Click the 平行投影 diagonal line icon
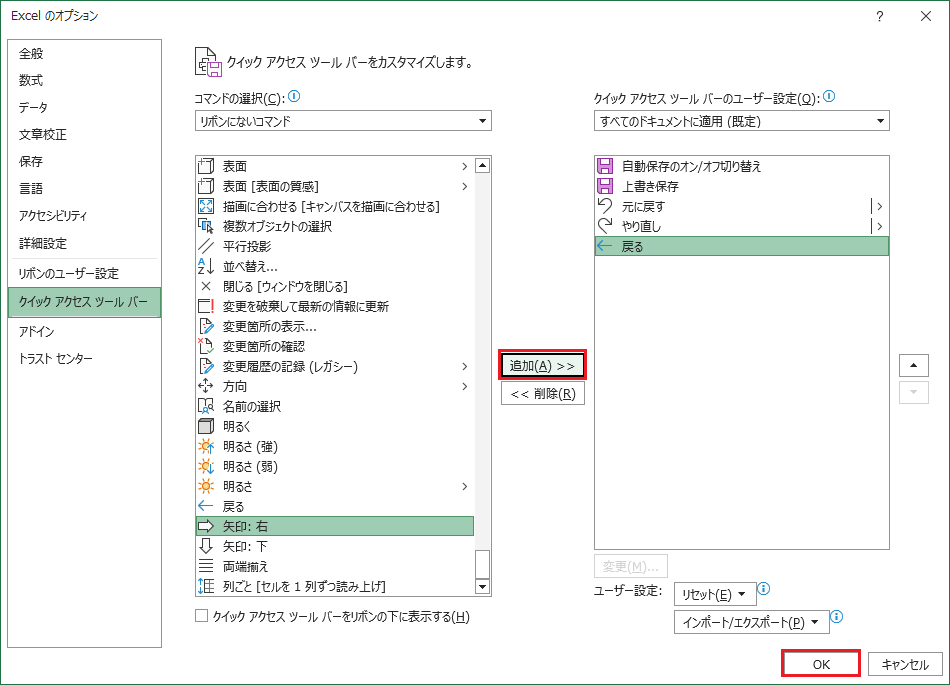 pyautogui.click(x=207, y=246)
